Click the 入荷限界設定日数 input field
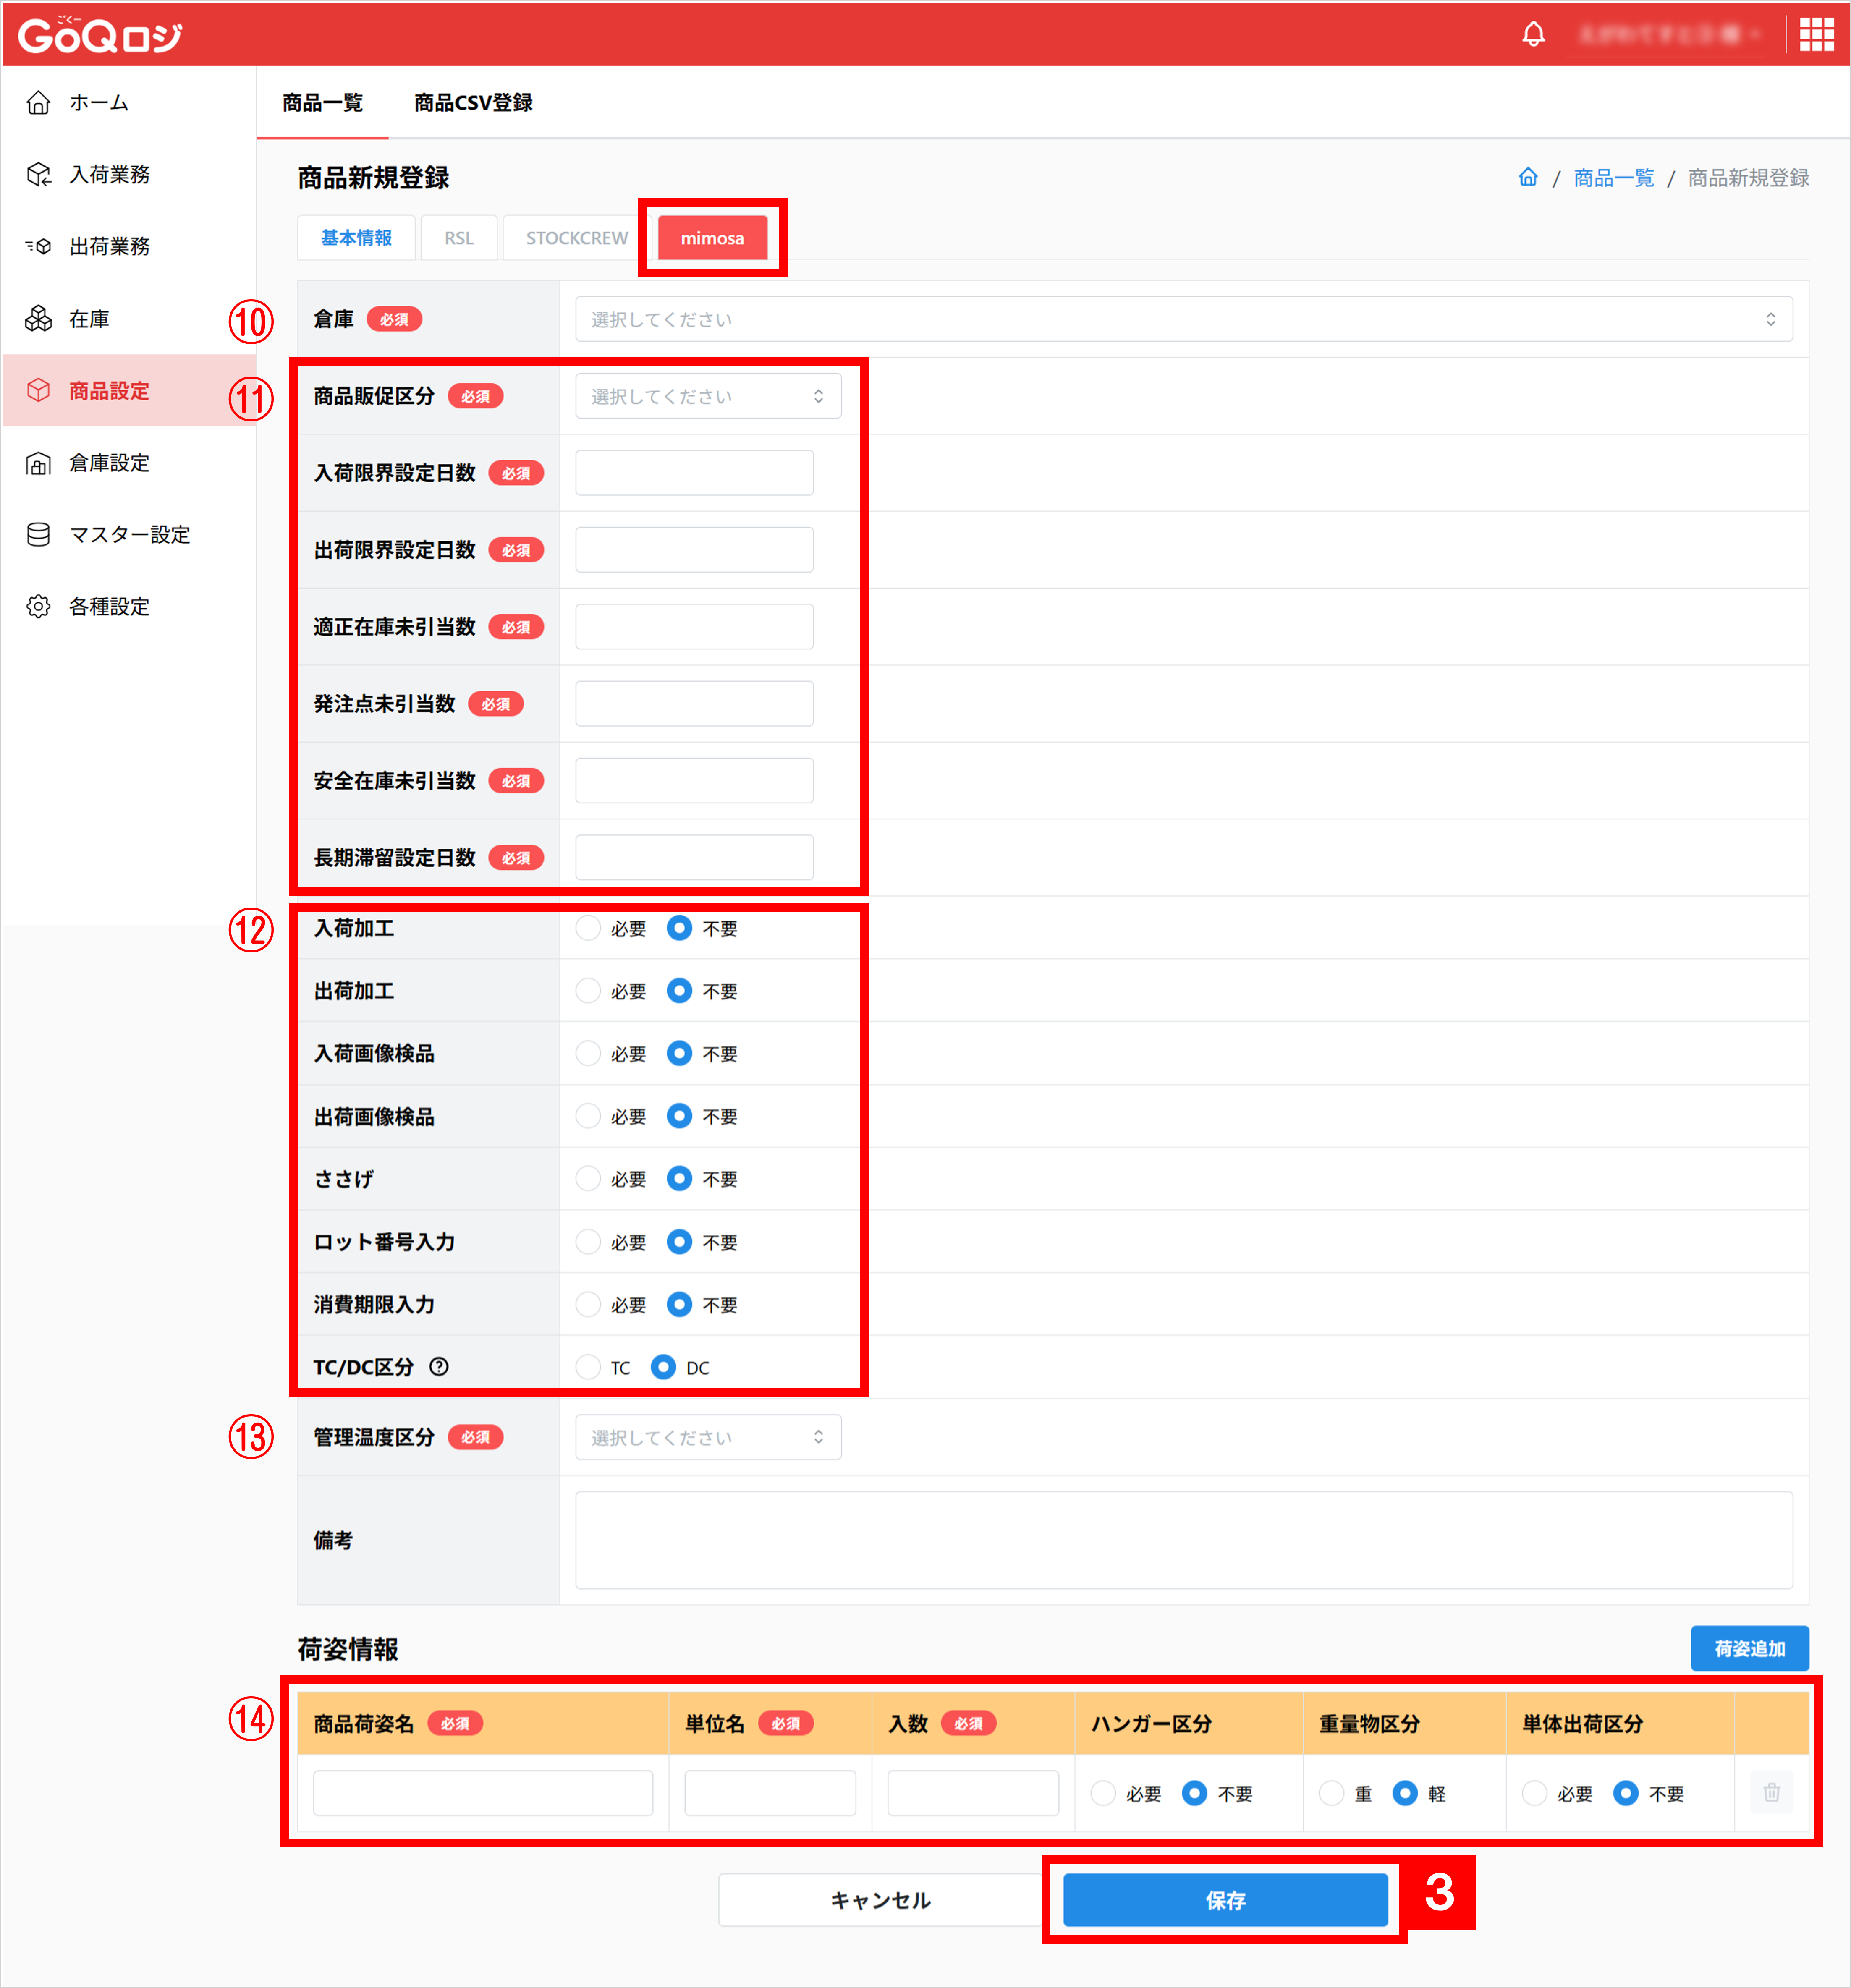The height and width of the screenshot is (1988, 1851). (694, 473)
